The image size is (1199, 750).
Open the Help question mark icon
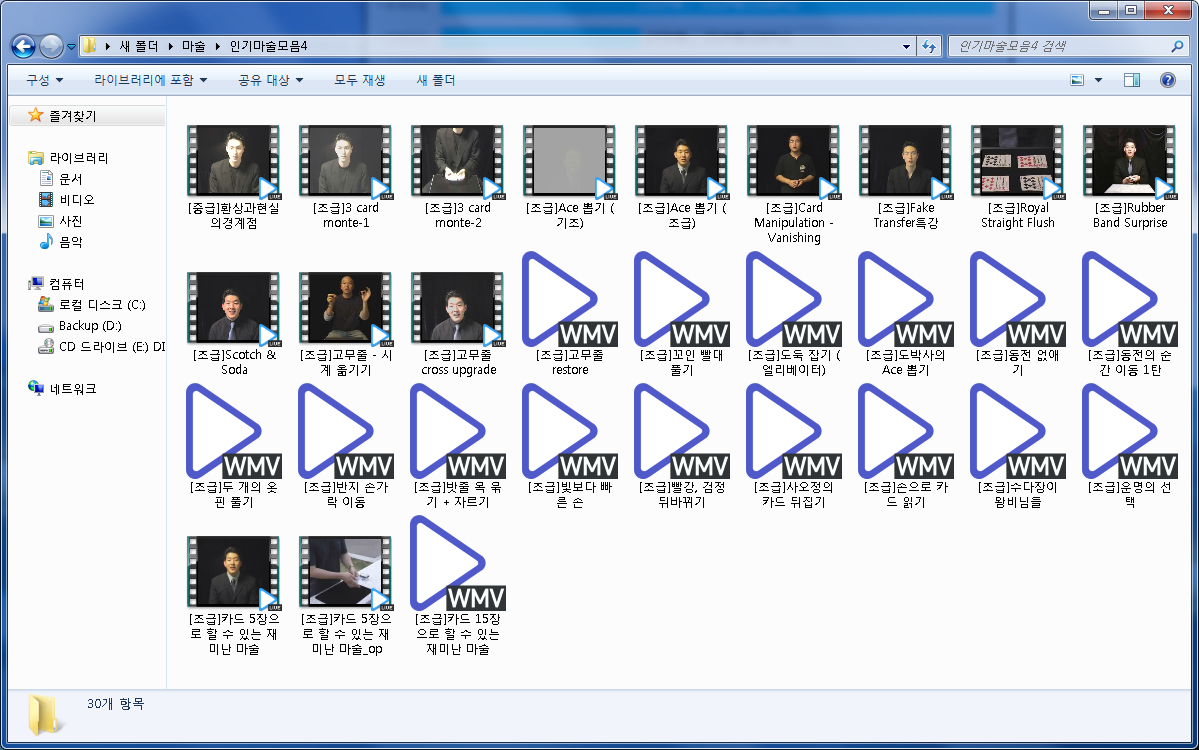[x=1166, y=80]
